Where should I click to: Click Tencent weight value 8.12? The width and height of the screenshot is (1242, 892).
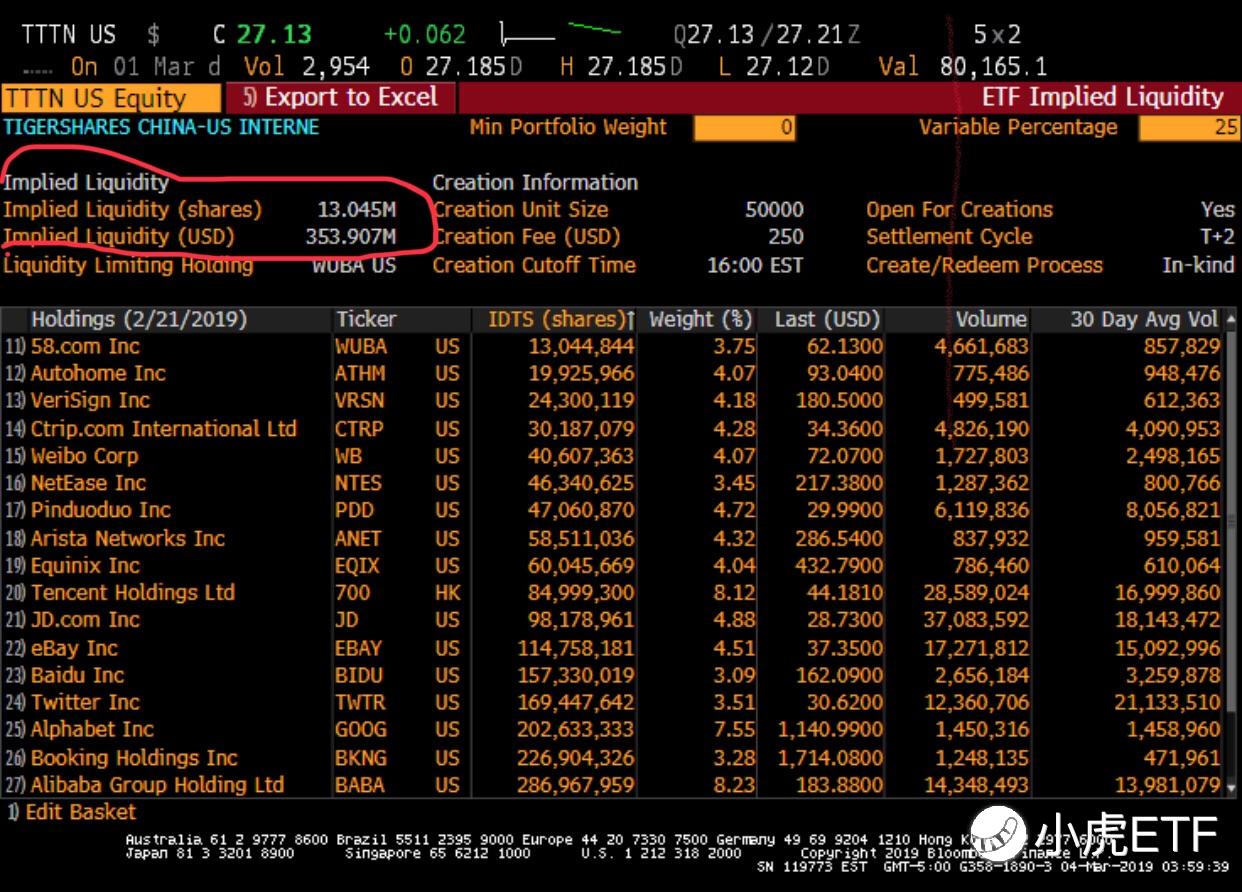point(734,592)
